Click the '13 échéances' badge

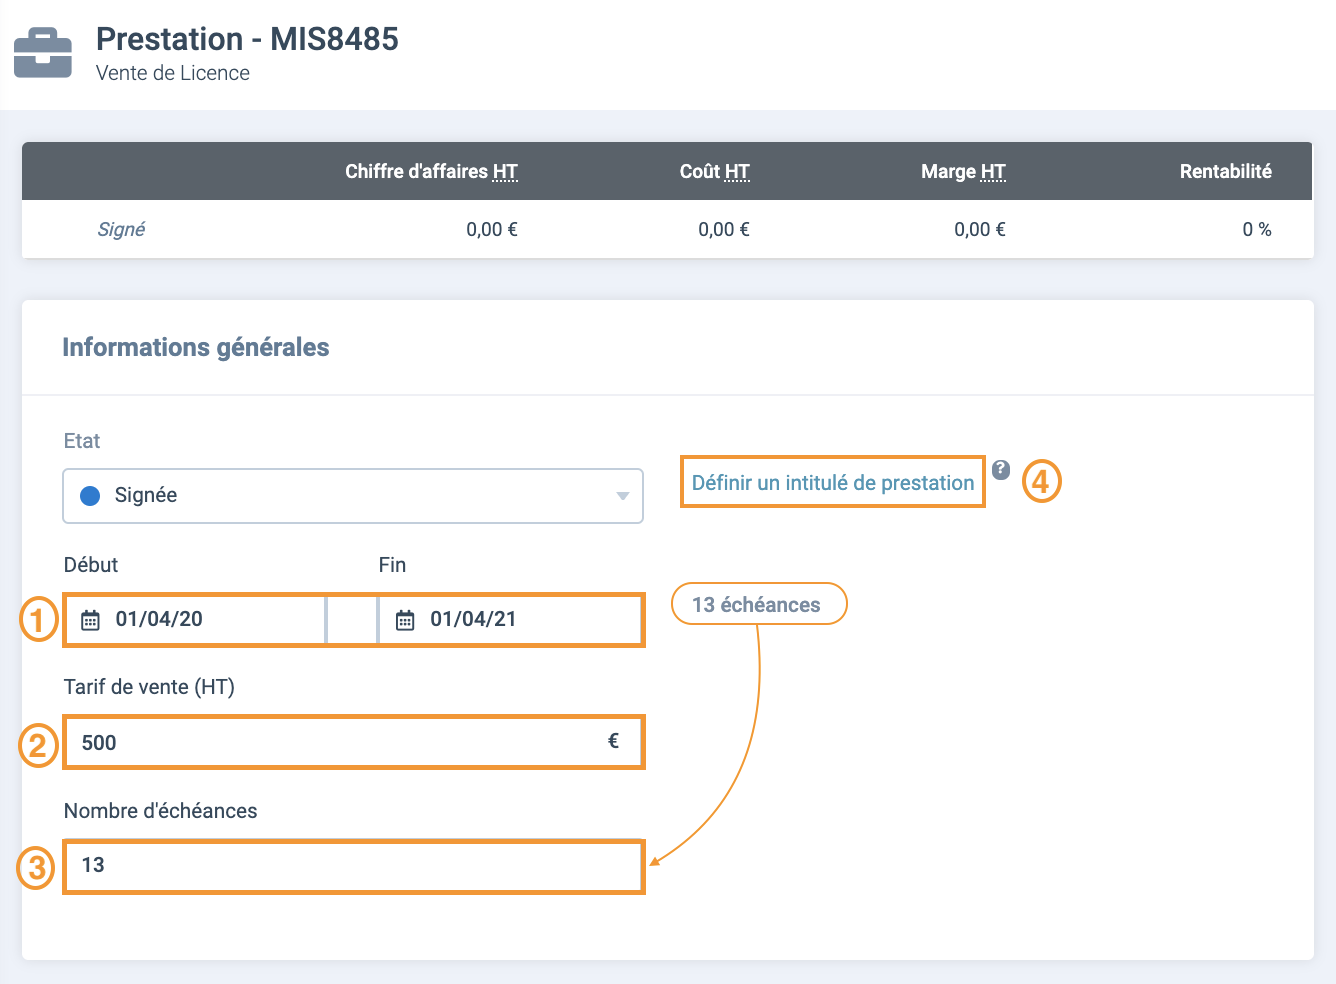[x=758, y=605]
